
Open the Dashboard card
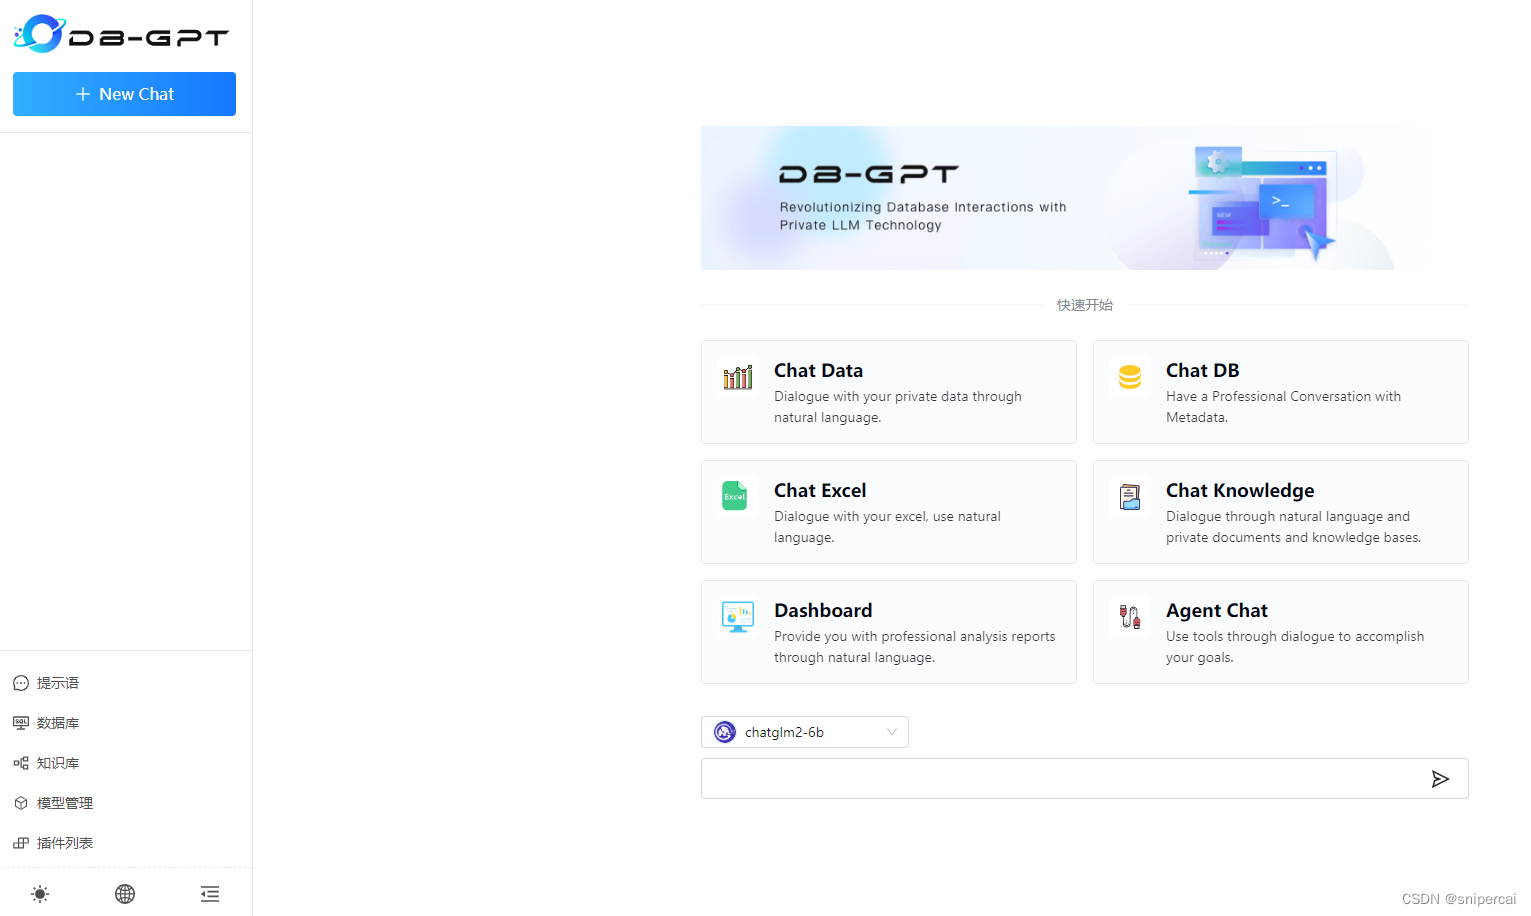click(x=889, y=632)
